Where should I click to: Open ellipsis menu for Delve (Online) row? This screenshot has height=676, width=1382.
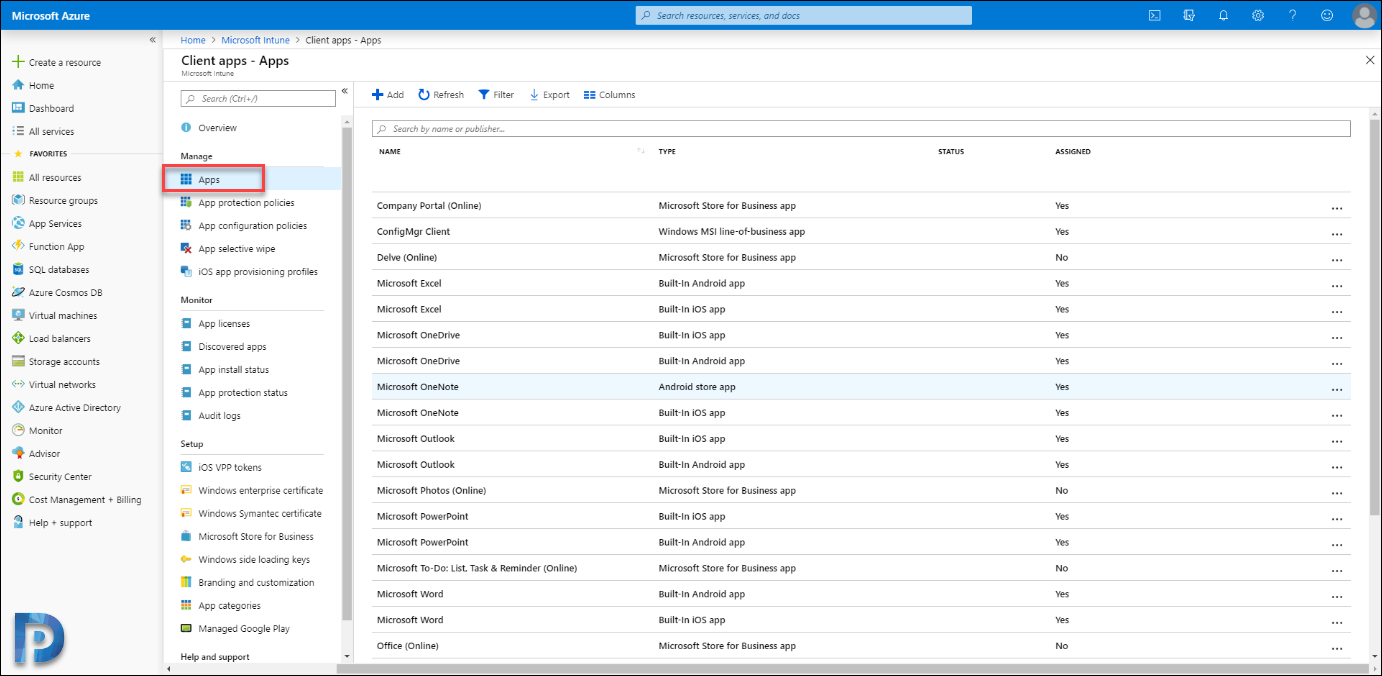pyautogui.click(x=1337, y=259)
